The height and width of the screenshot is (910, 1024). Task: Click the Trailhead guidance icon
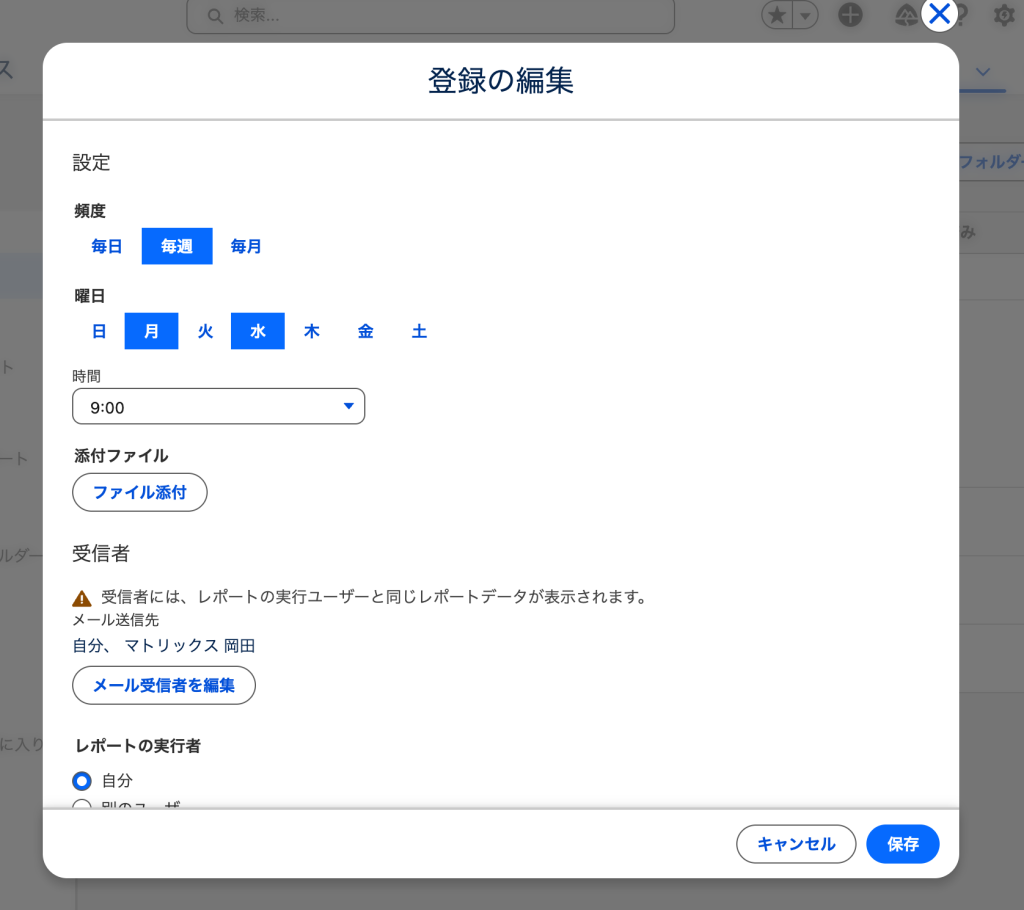[906, 15]
